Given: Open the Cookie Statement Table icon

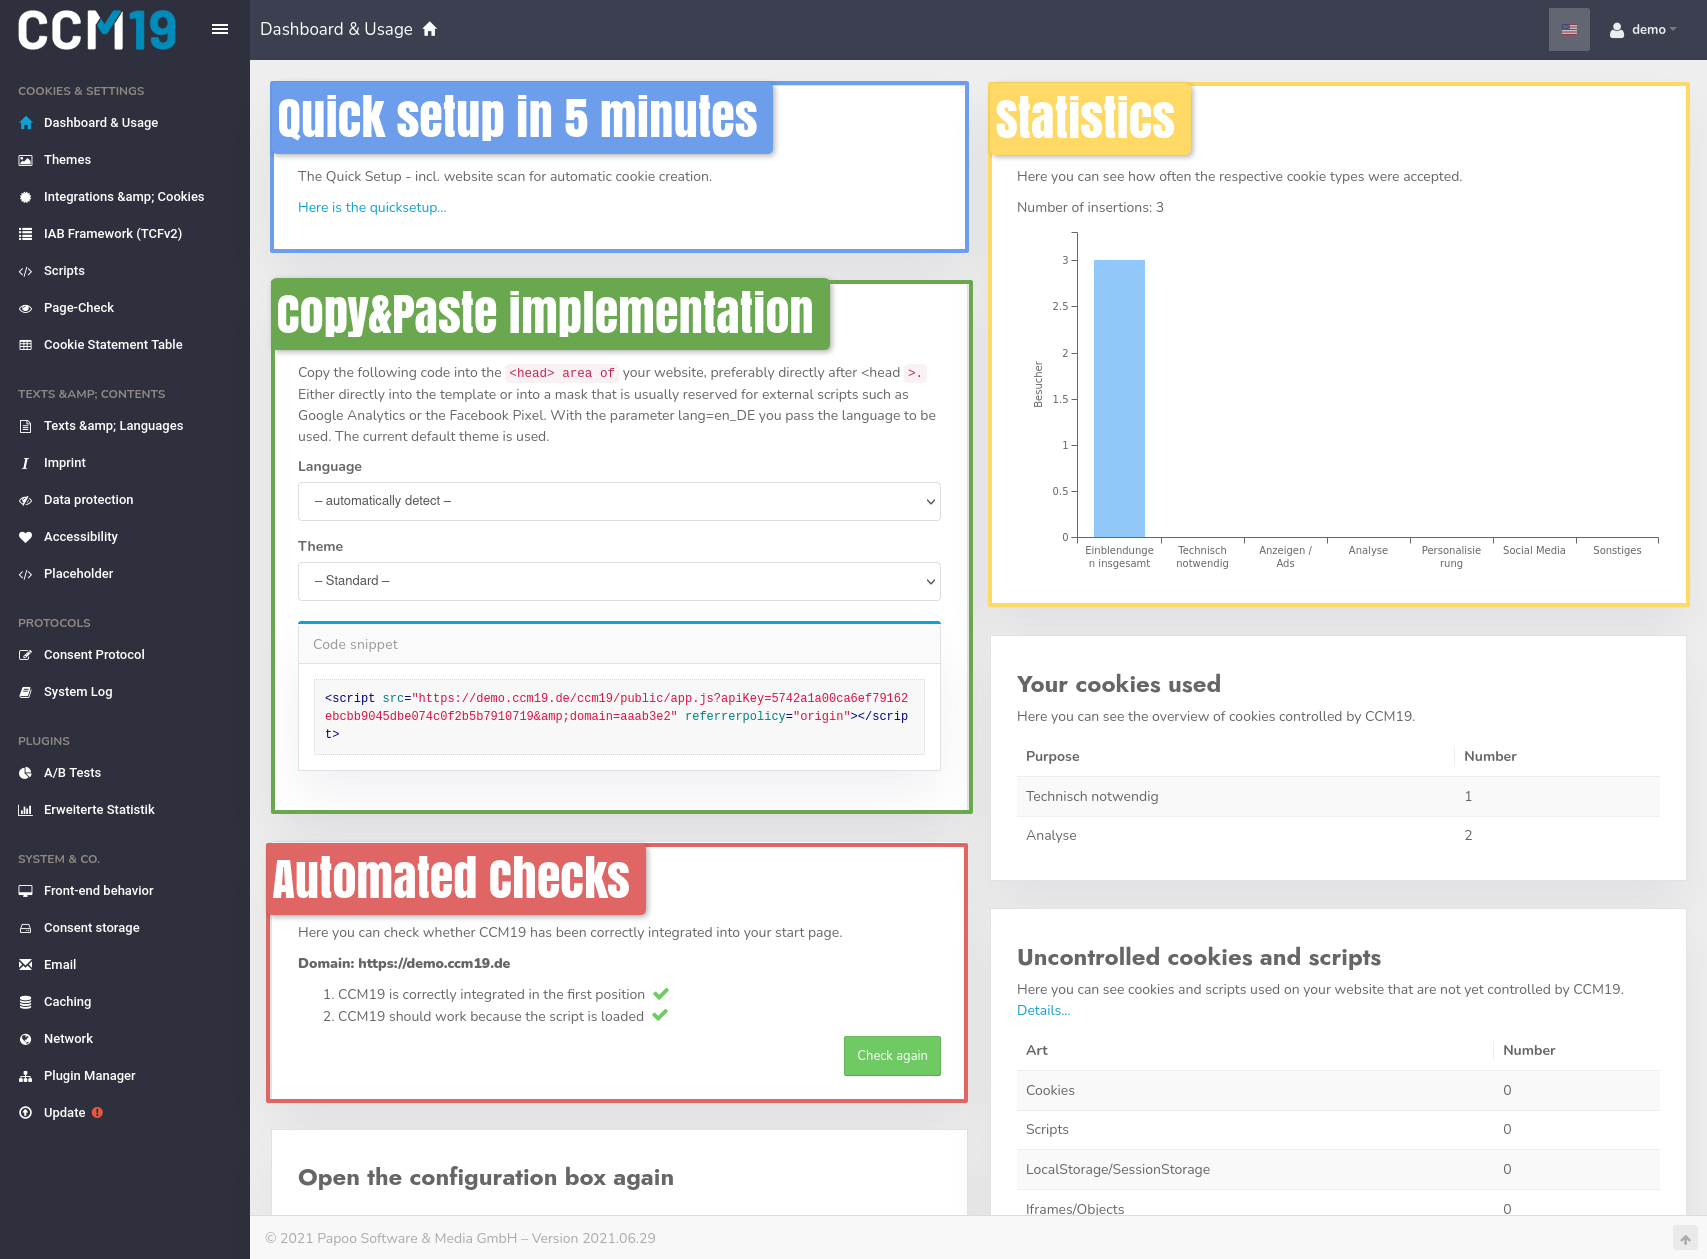Looking at the screenshot, I should [25, 344].
